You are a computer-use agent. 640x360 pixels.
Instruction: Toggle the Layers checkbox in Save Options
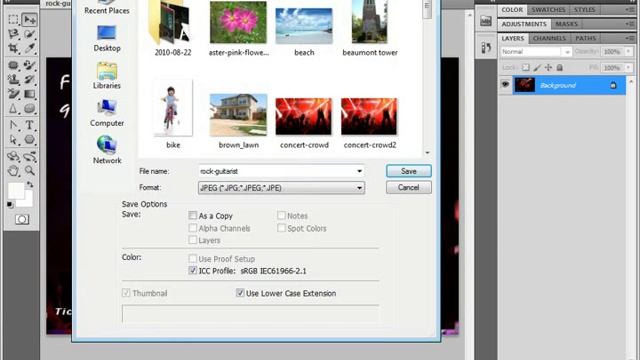pyautogui.click(x=193, y=240)
